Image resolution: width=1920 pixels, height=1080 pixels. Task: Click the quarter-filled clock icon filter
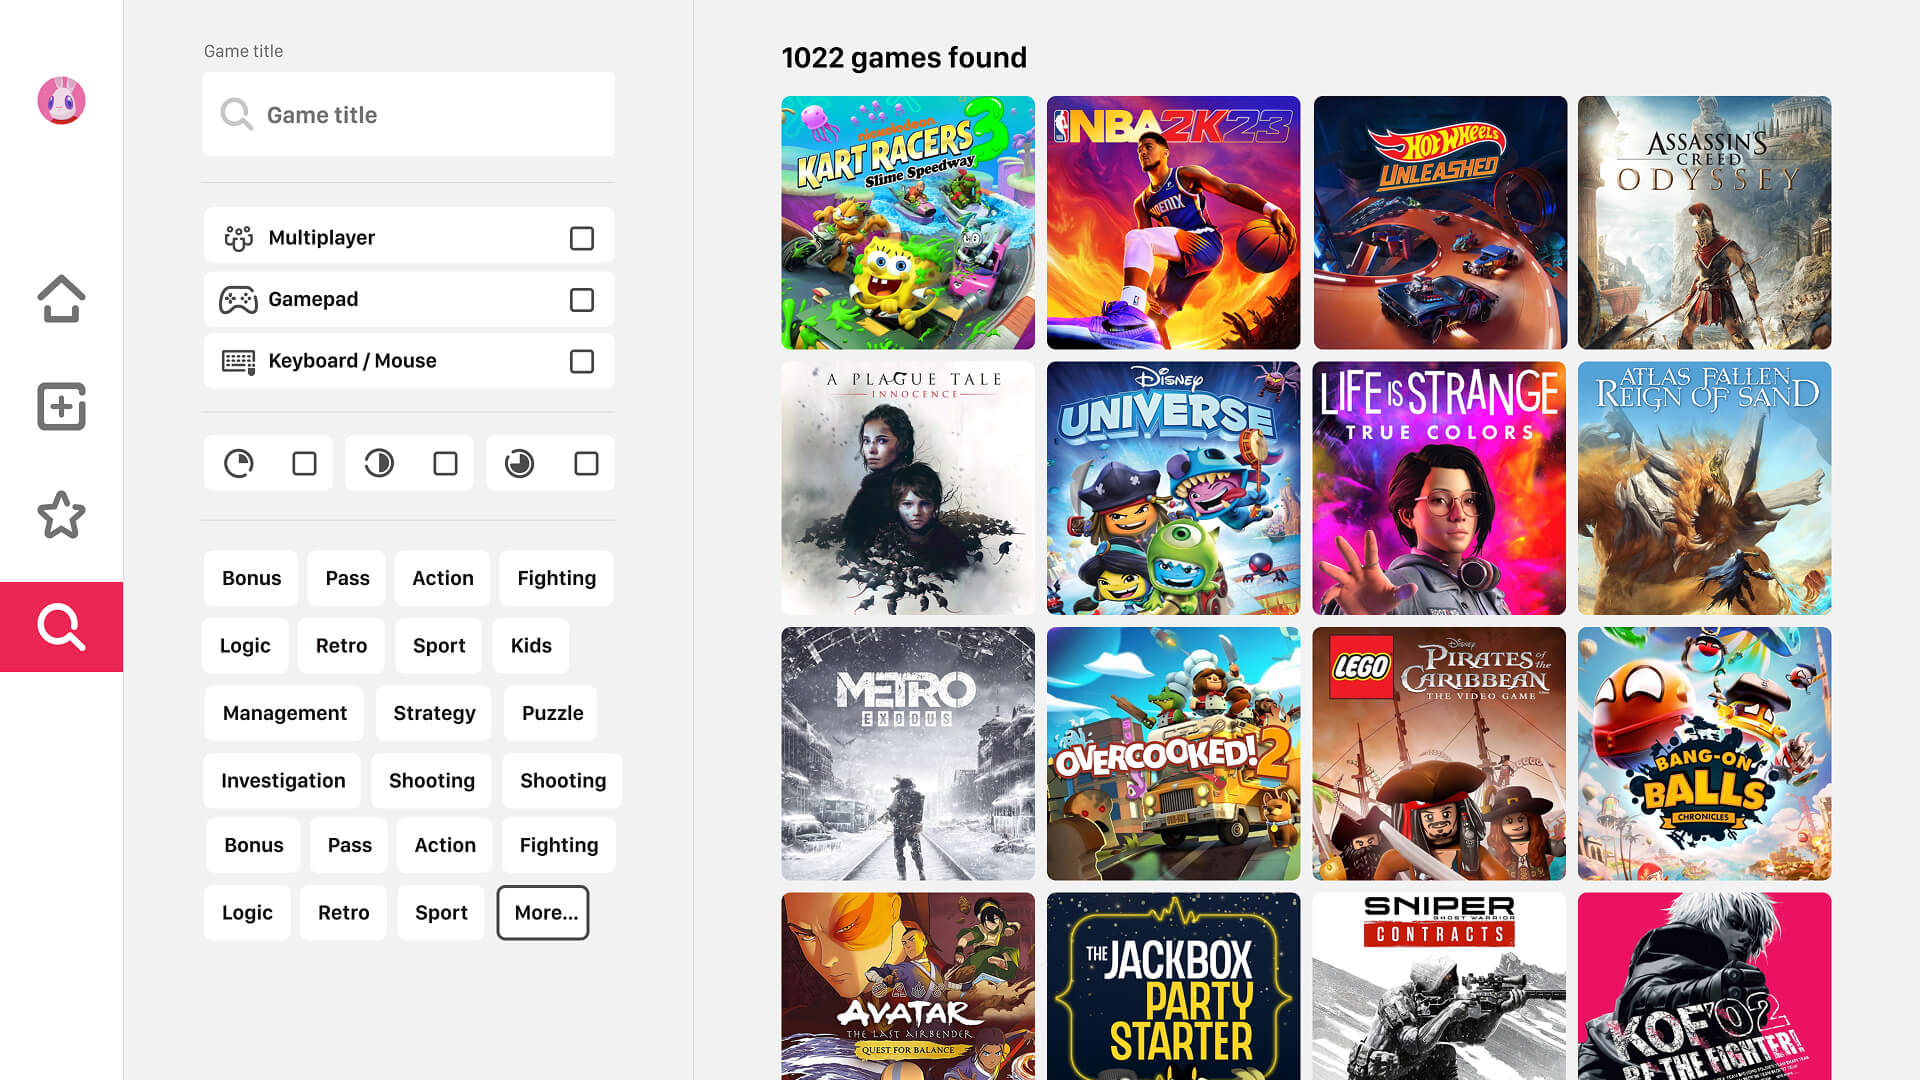(239, 463)
